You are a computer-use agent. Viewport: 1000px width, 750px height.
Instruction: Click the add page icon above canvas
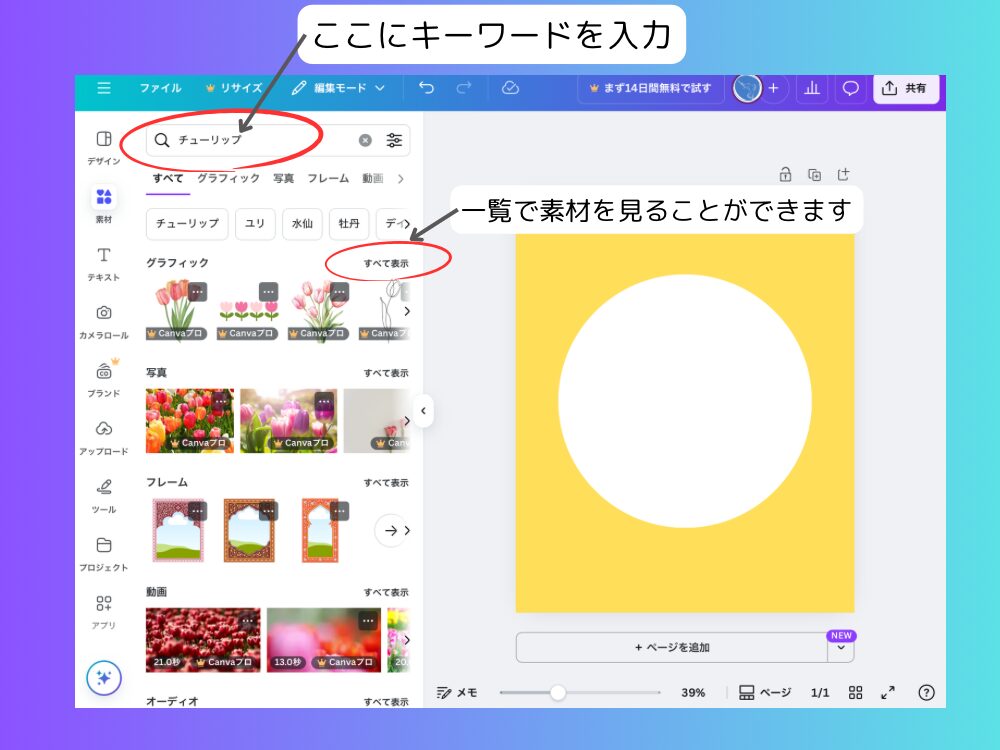[843, 174]
